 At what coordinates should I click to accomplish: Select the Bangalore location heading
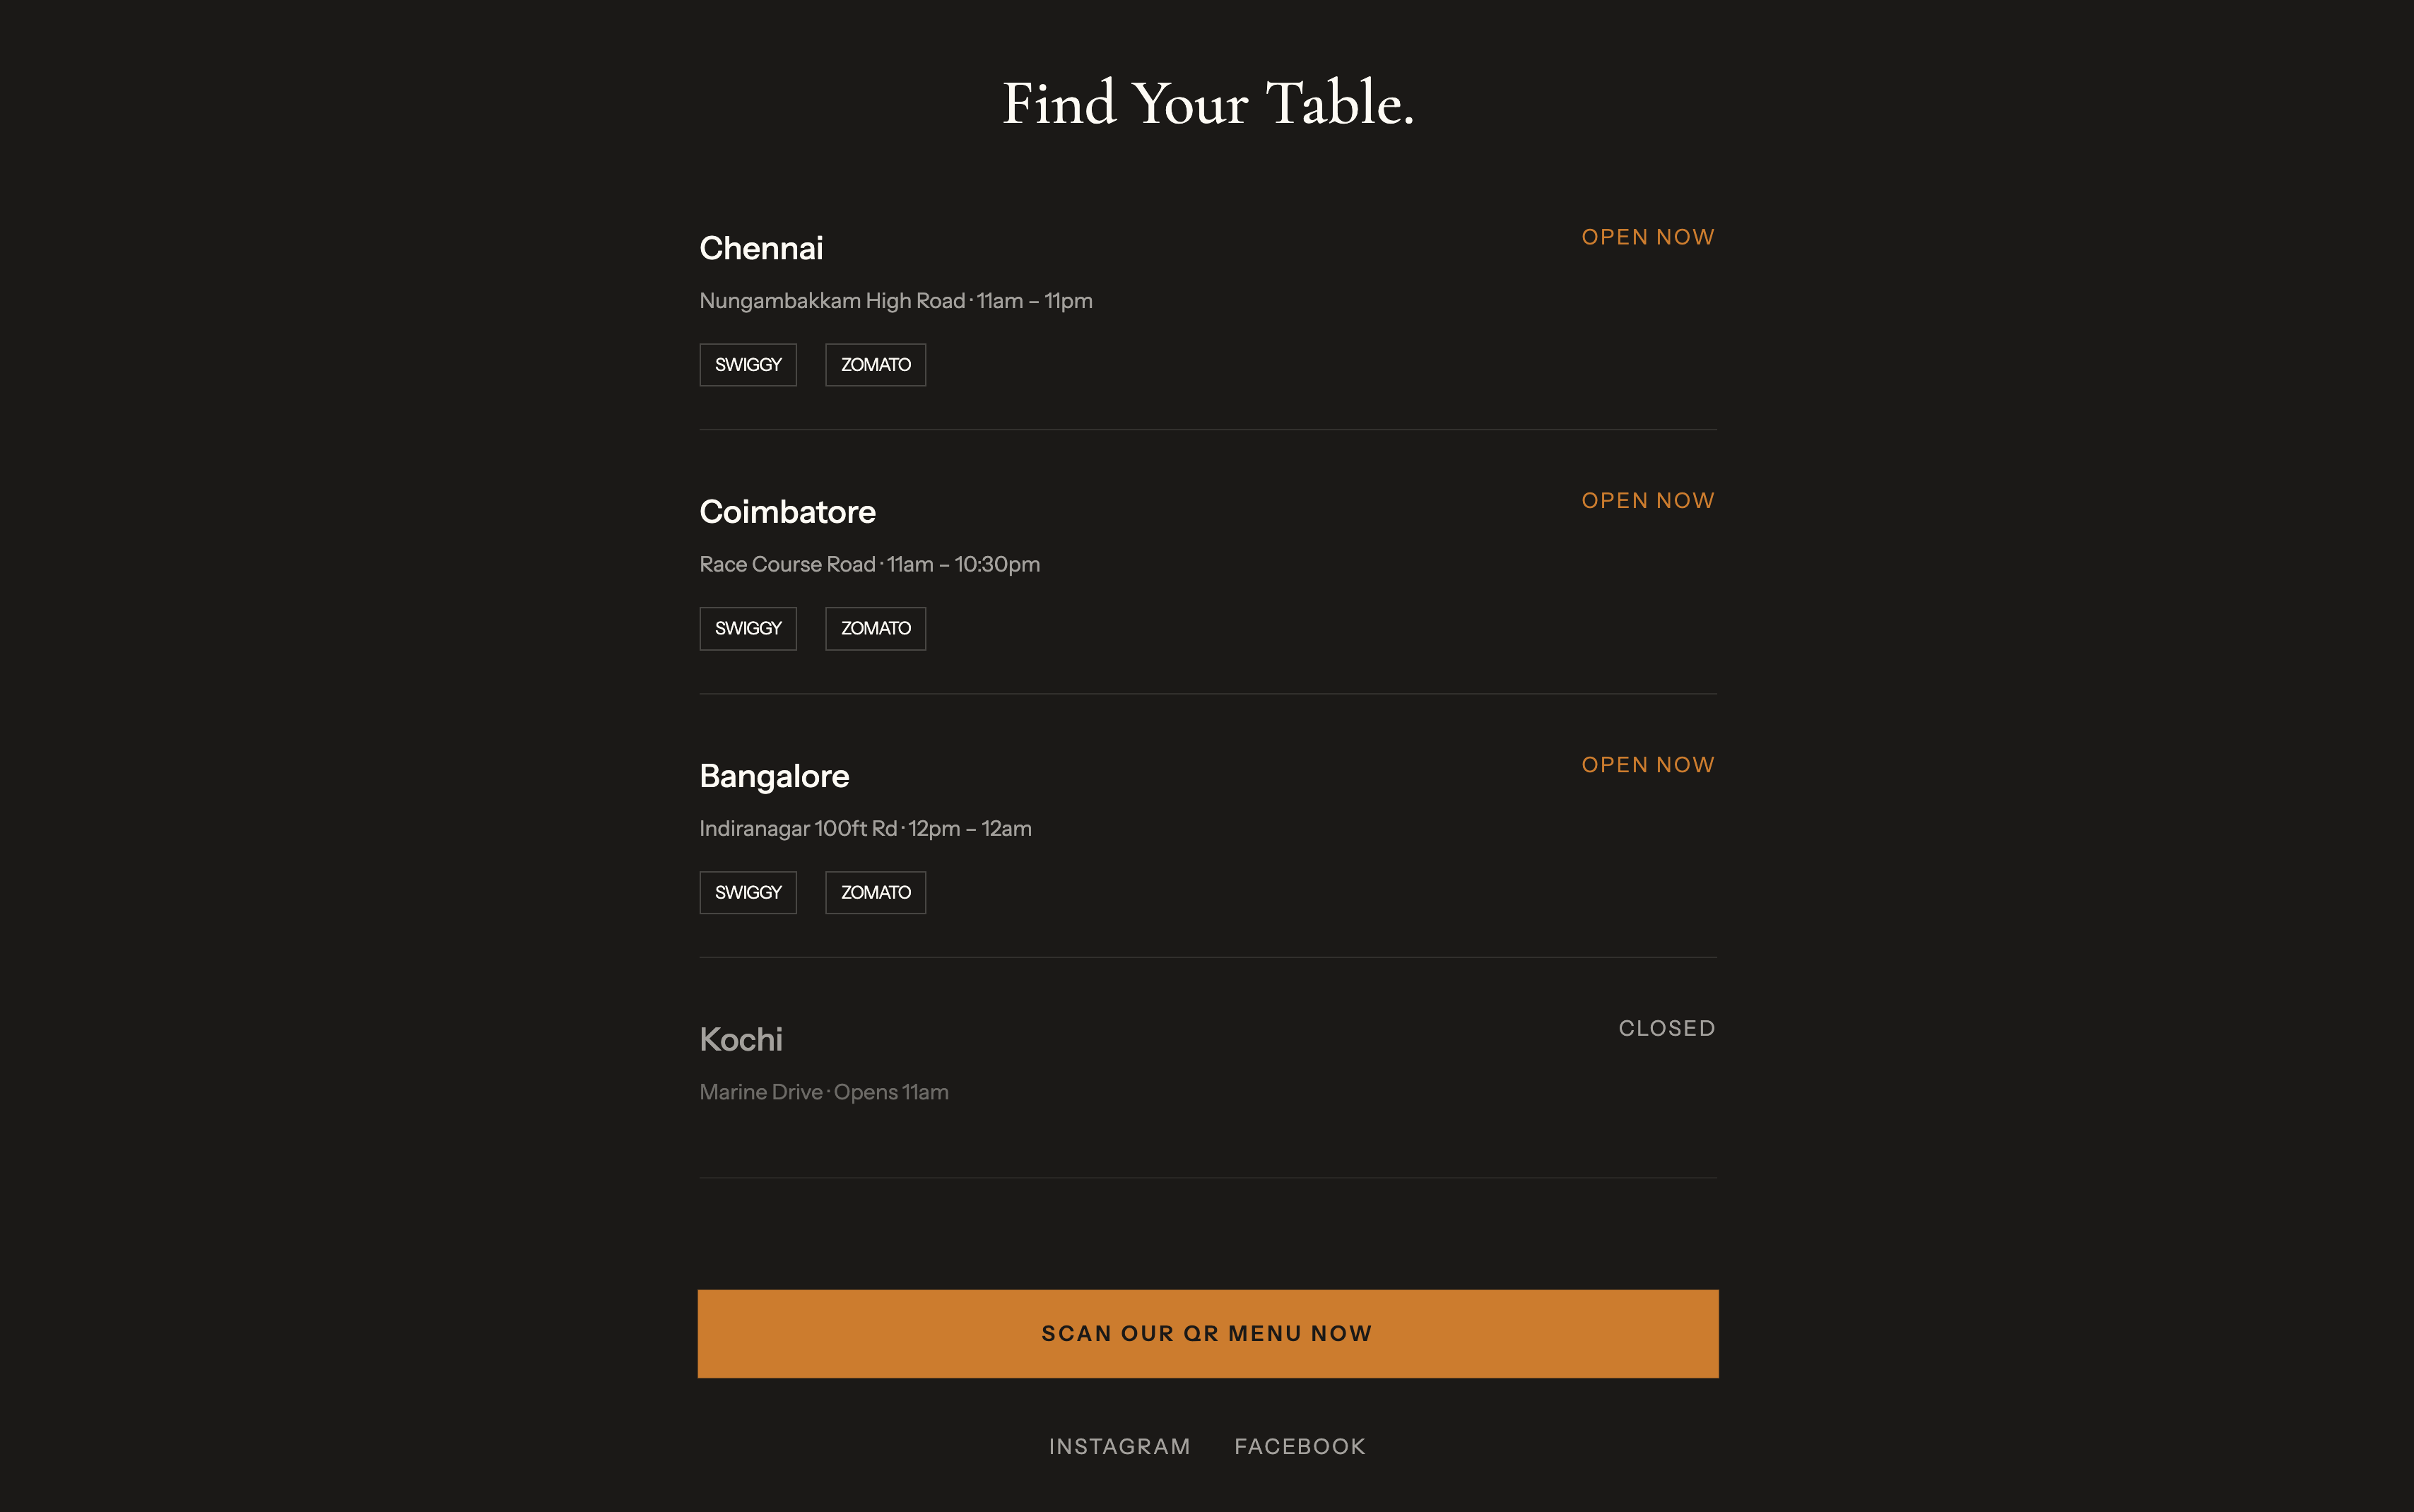(774, 776)
